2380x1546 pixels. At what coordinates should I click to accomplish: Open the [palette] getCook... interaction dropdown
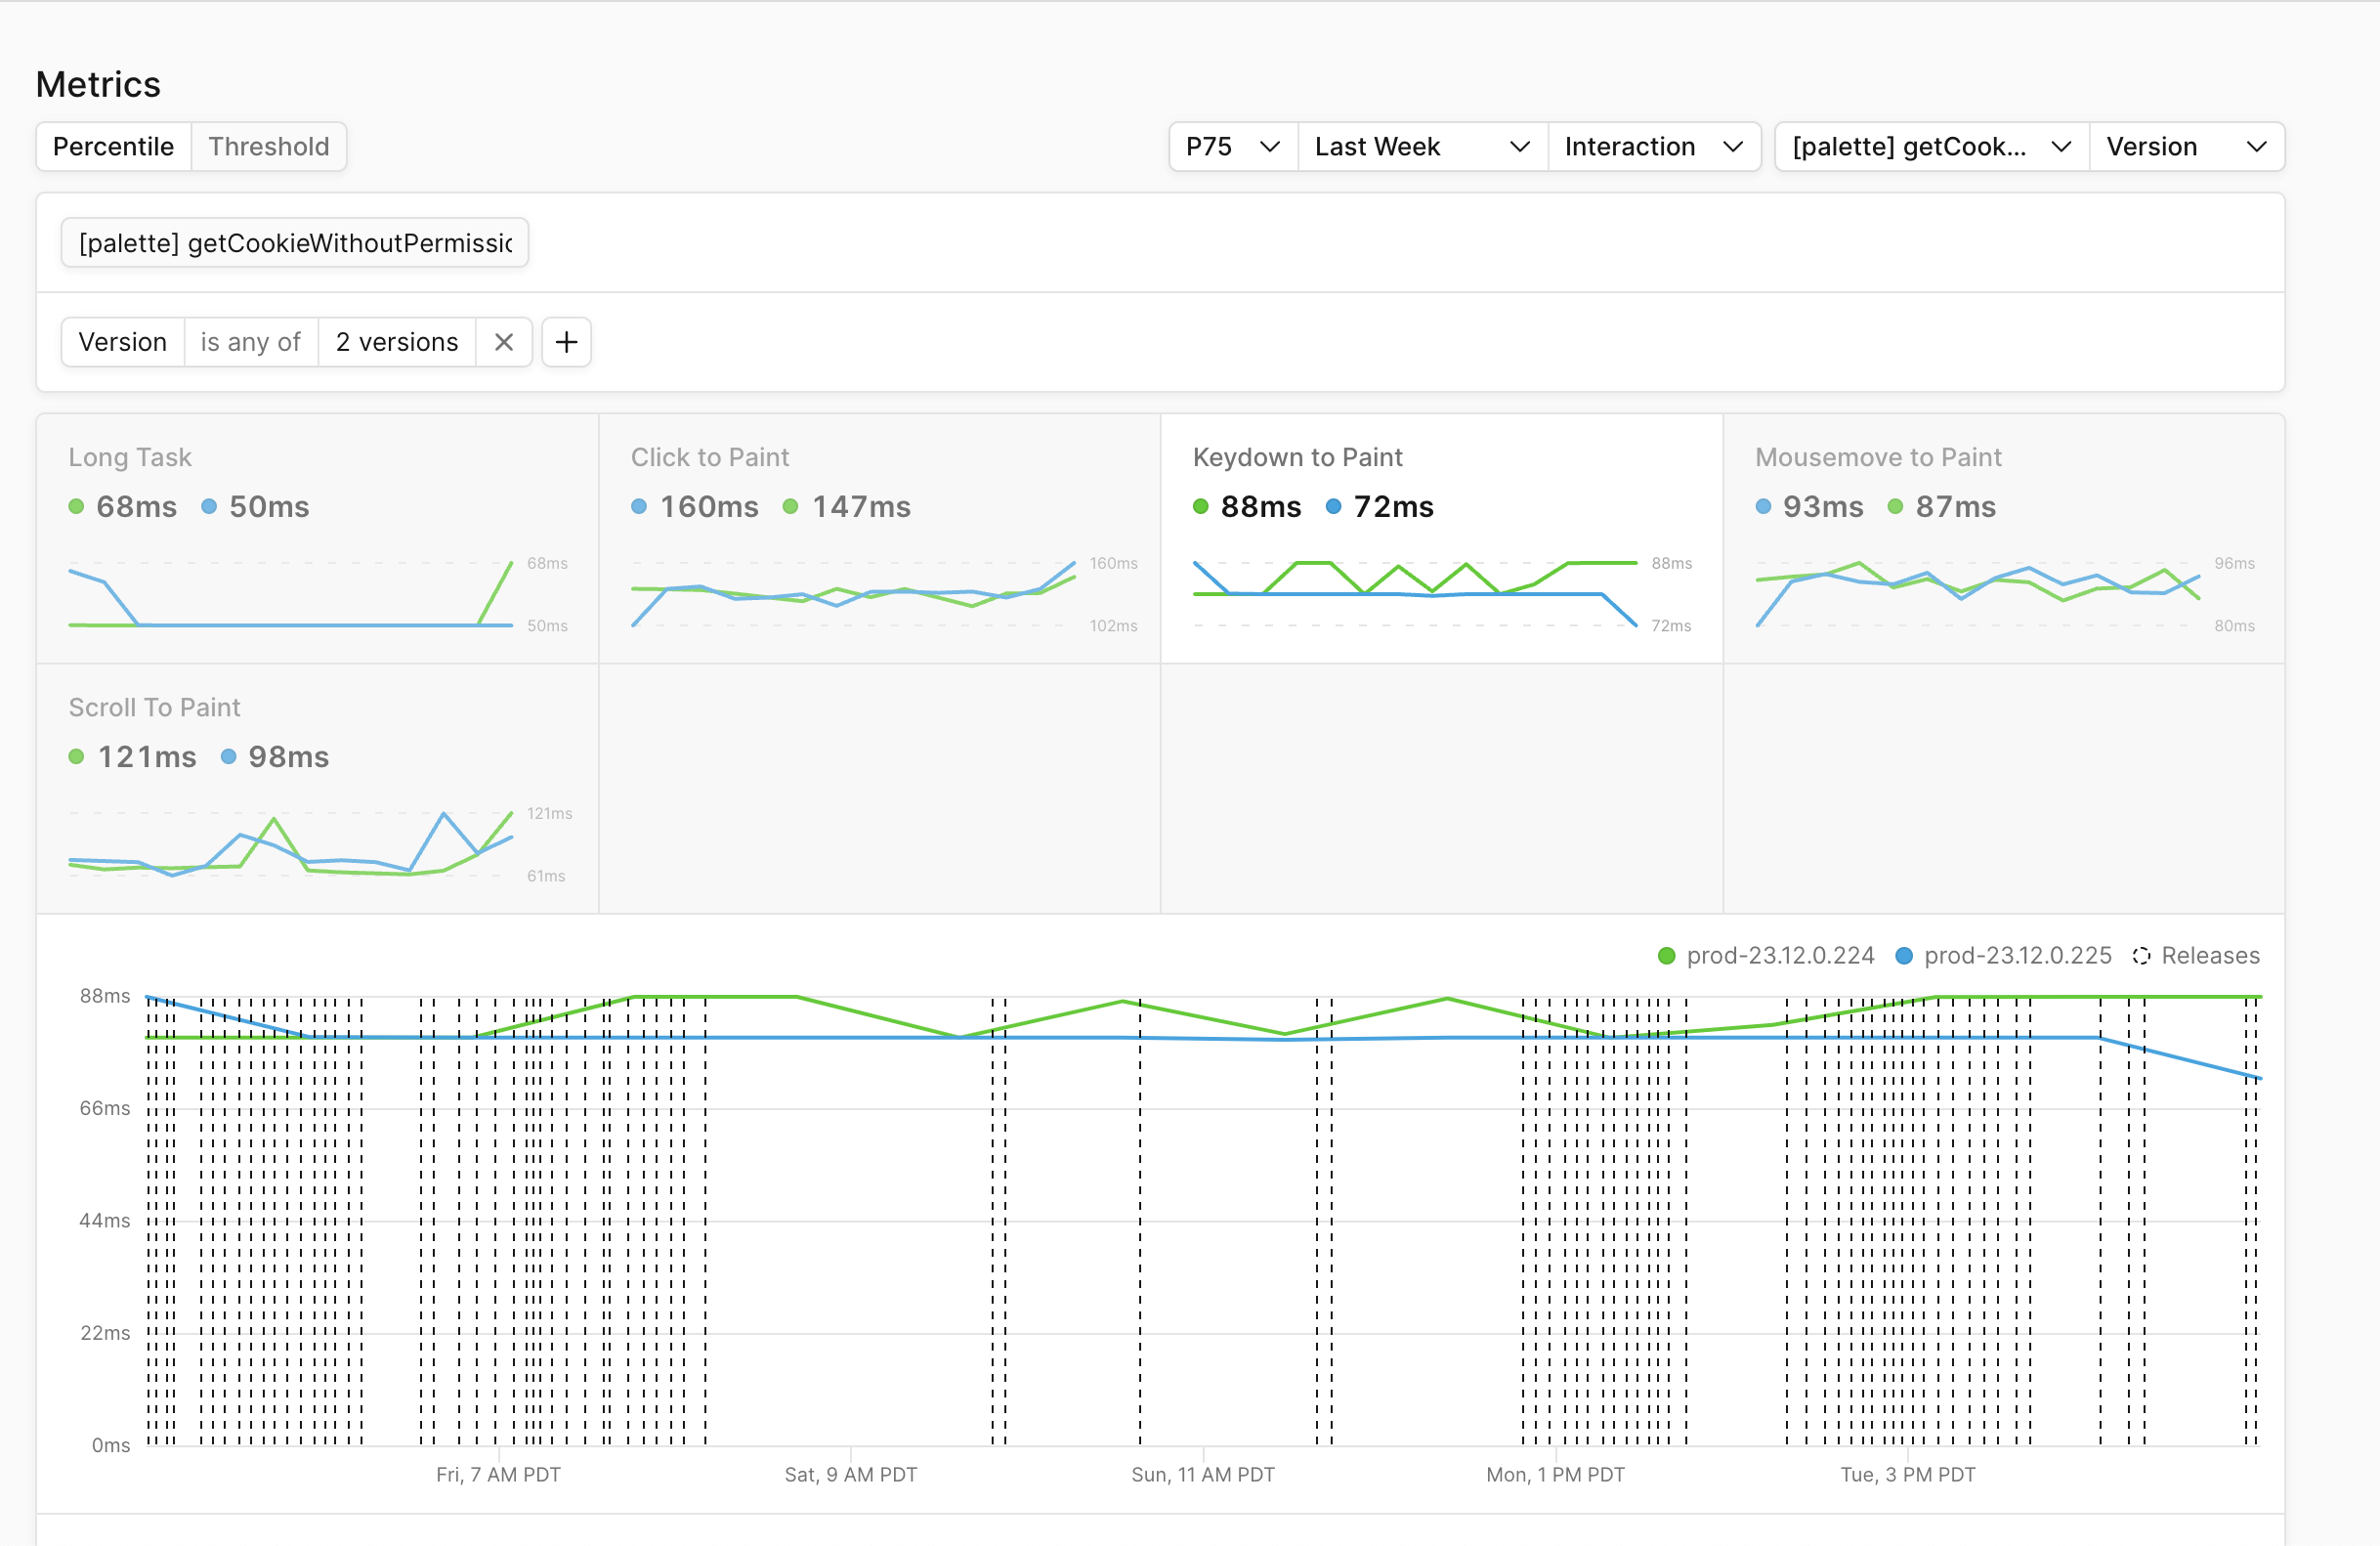pyautogui.click(x=1932, y=147)
